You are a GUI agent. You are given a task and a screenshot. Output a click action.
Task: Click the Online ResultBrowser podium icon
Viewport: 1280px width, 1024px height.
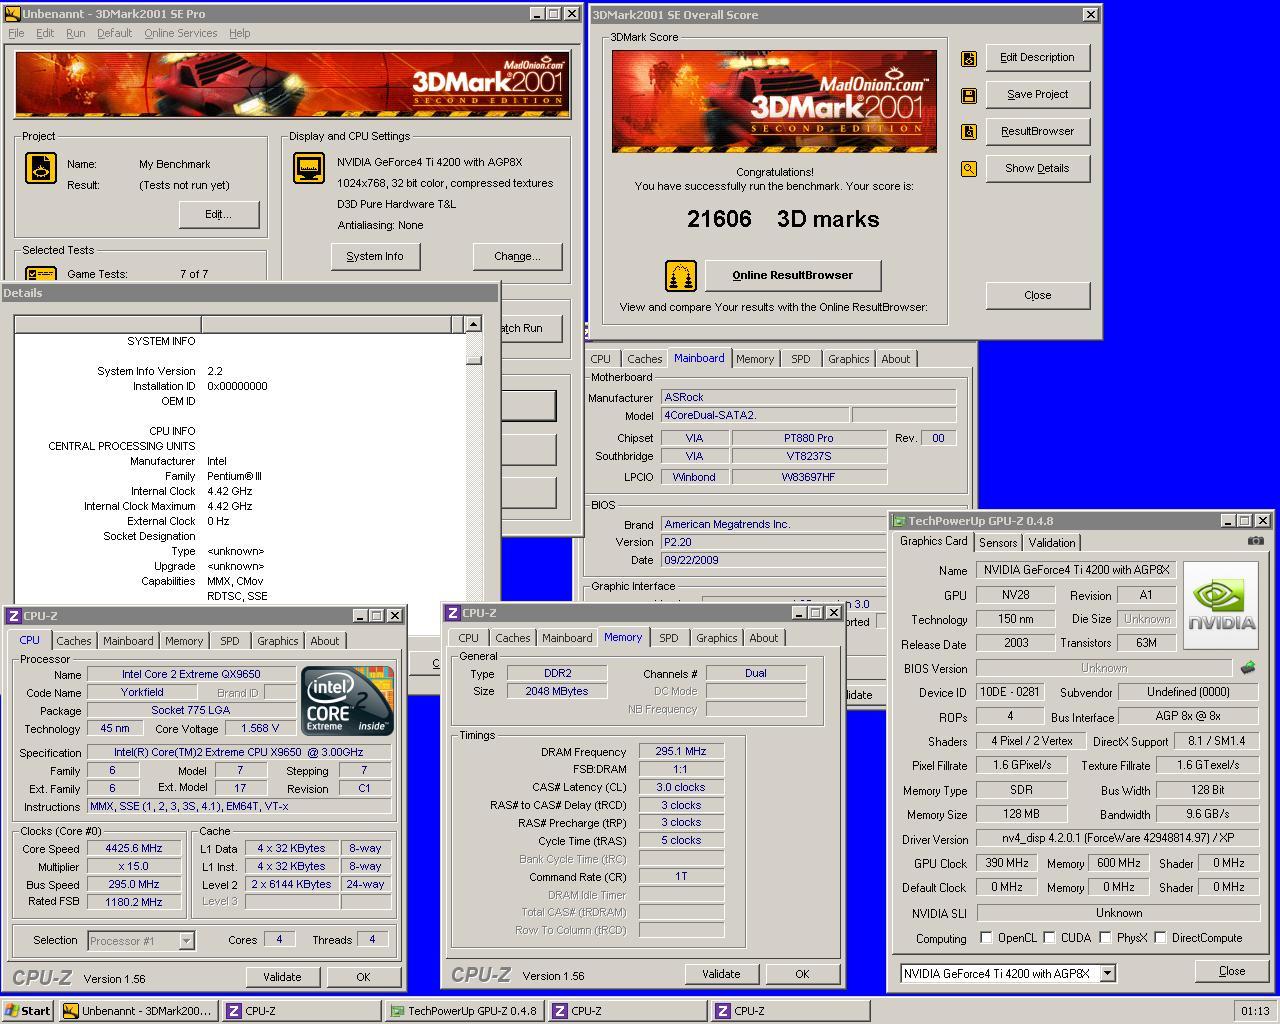click(x=681, y=276)
